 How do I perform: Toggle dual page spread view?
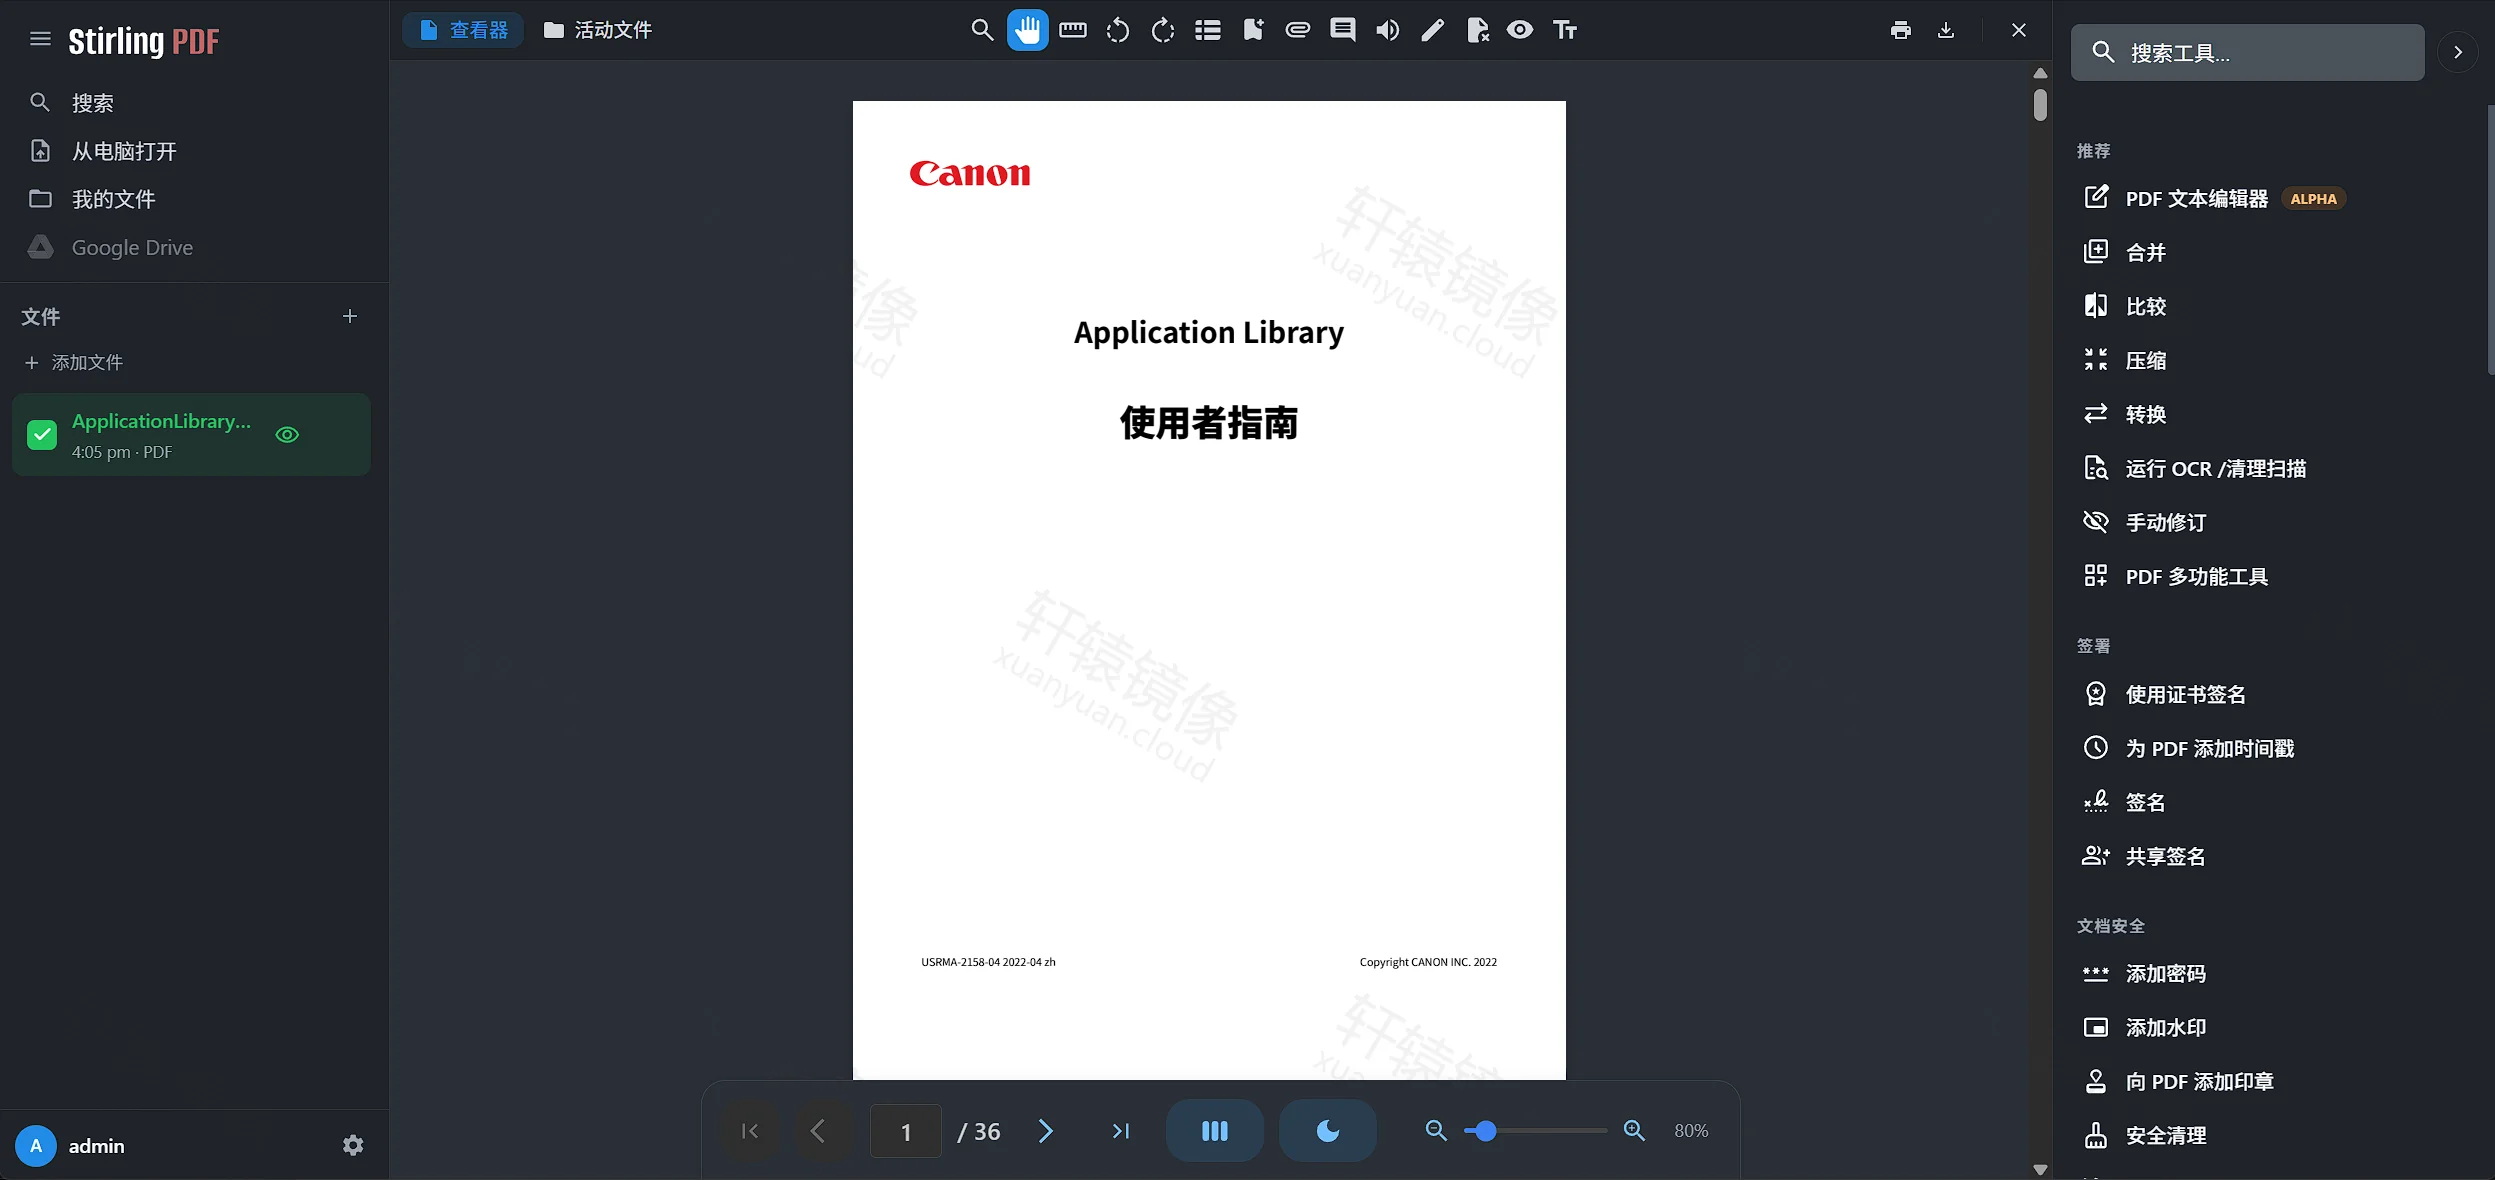click(x=1215, y=1131)
